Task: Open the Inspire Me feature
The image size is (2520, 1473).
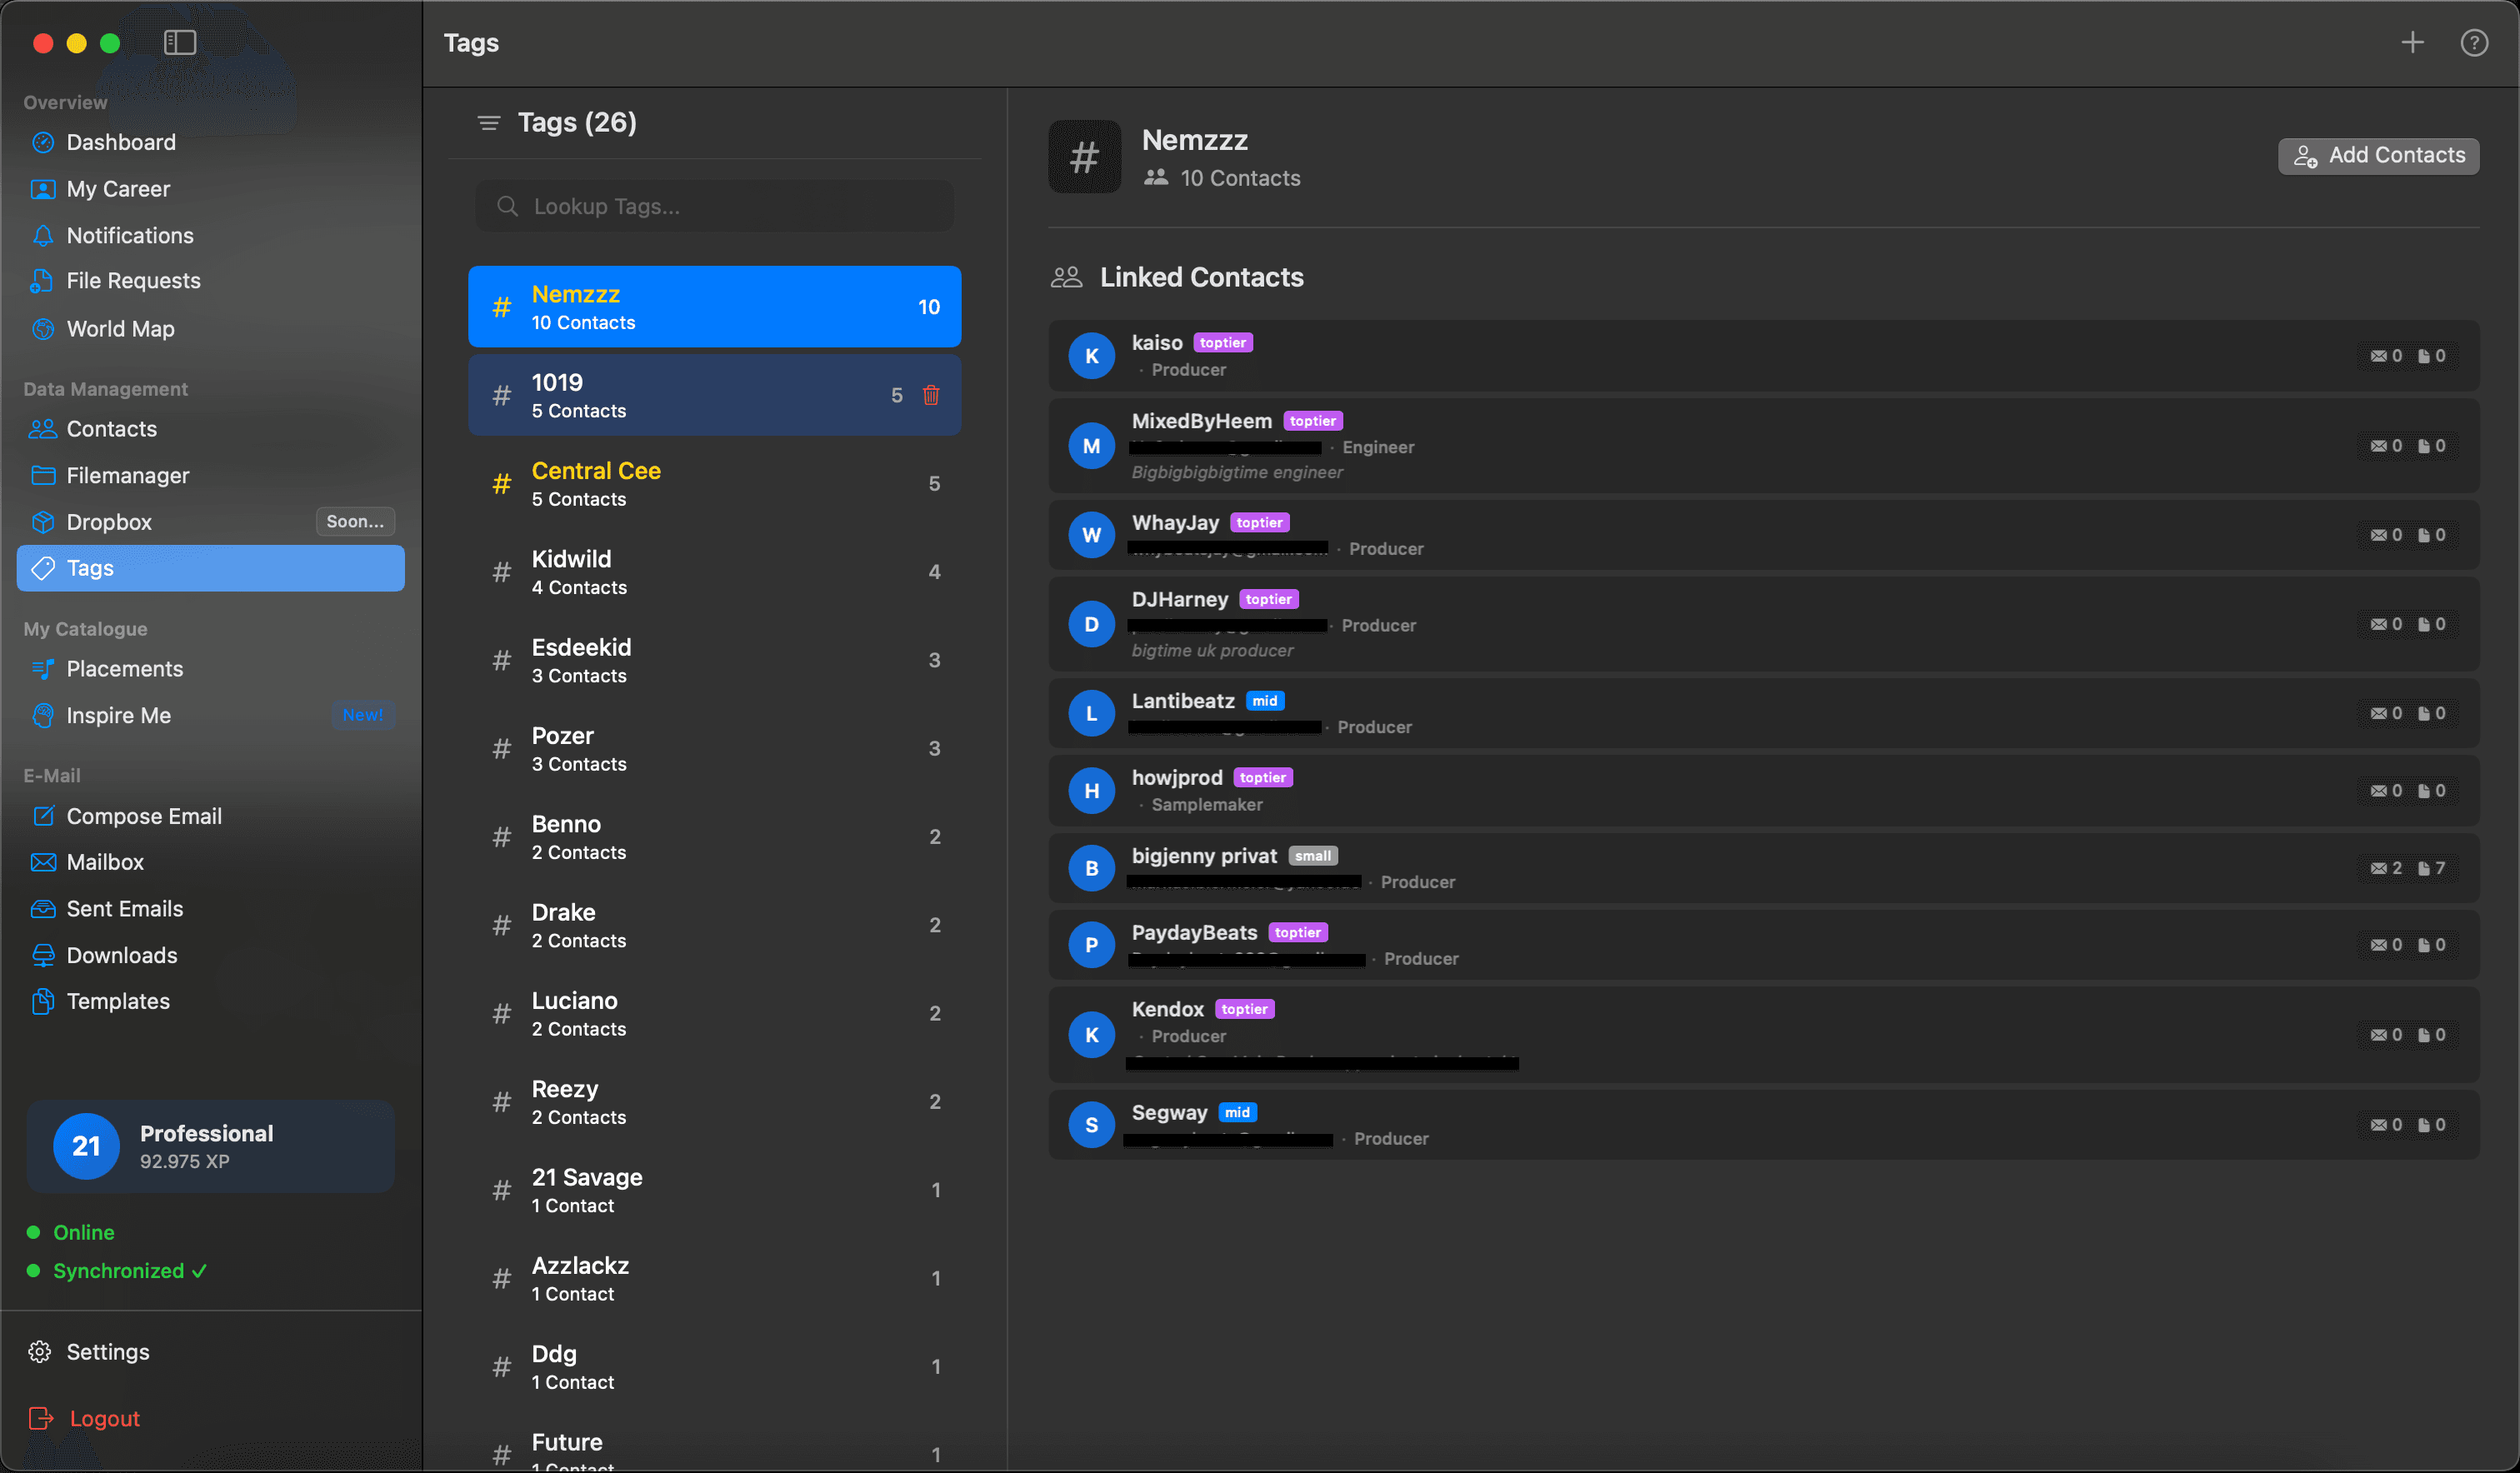Action: click(x=118, y=715)
